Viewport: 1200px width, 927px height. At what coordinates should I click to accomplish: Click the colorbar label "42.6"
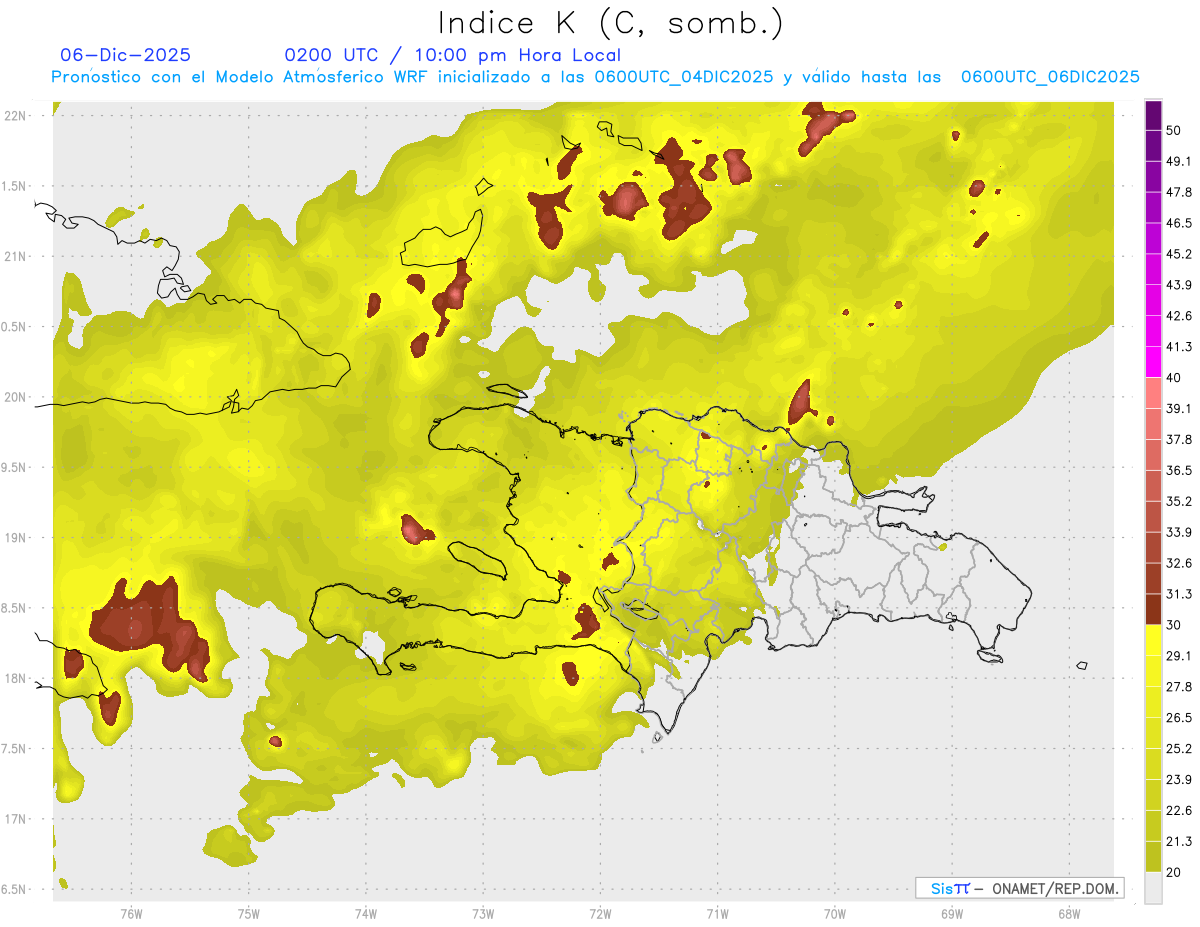(x=1178, y=316)
